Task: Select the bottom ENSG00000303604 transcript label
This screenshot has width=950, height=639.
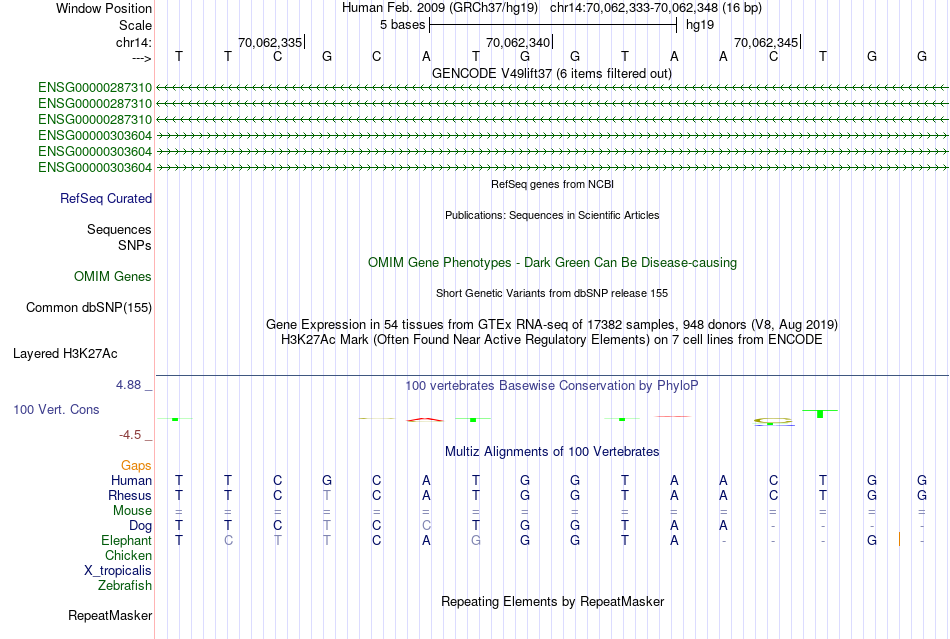Action: [95, 167]
